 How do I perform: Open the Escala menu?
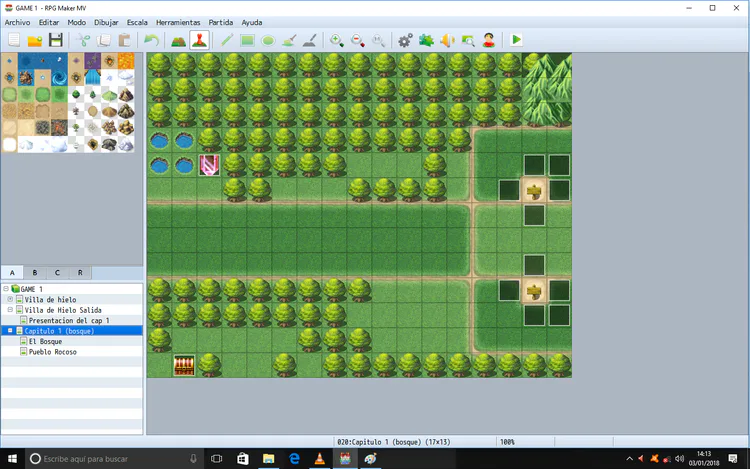click(137, 22)
